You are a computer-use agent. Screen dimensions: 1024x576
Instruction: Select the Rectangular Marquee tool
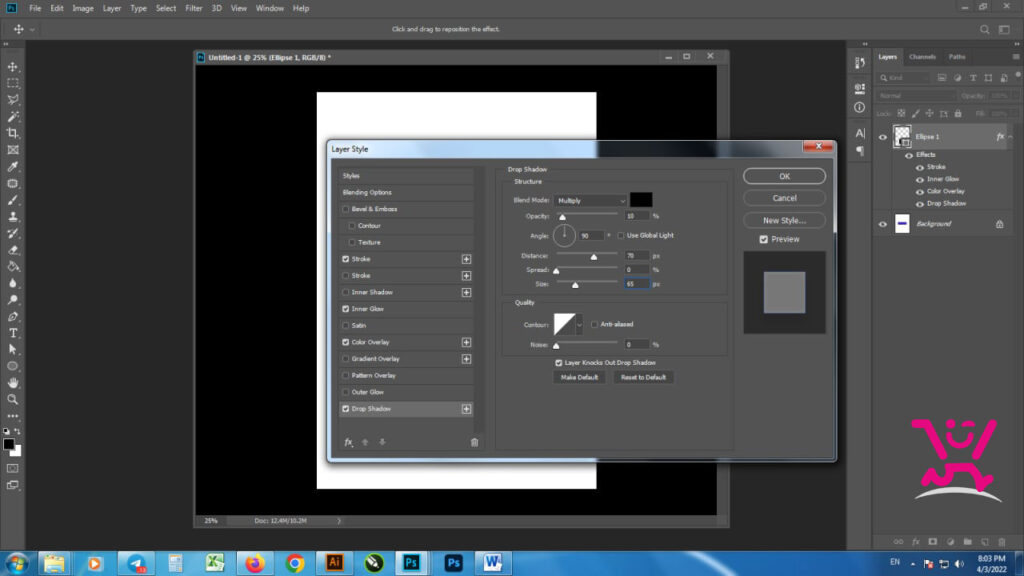pos(12,83)
